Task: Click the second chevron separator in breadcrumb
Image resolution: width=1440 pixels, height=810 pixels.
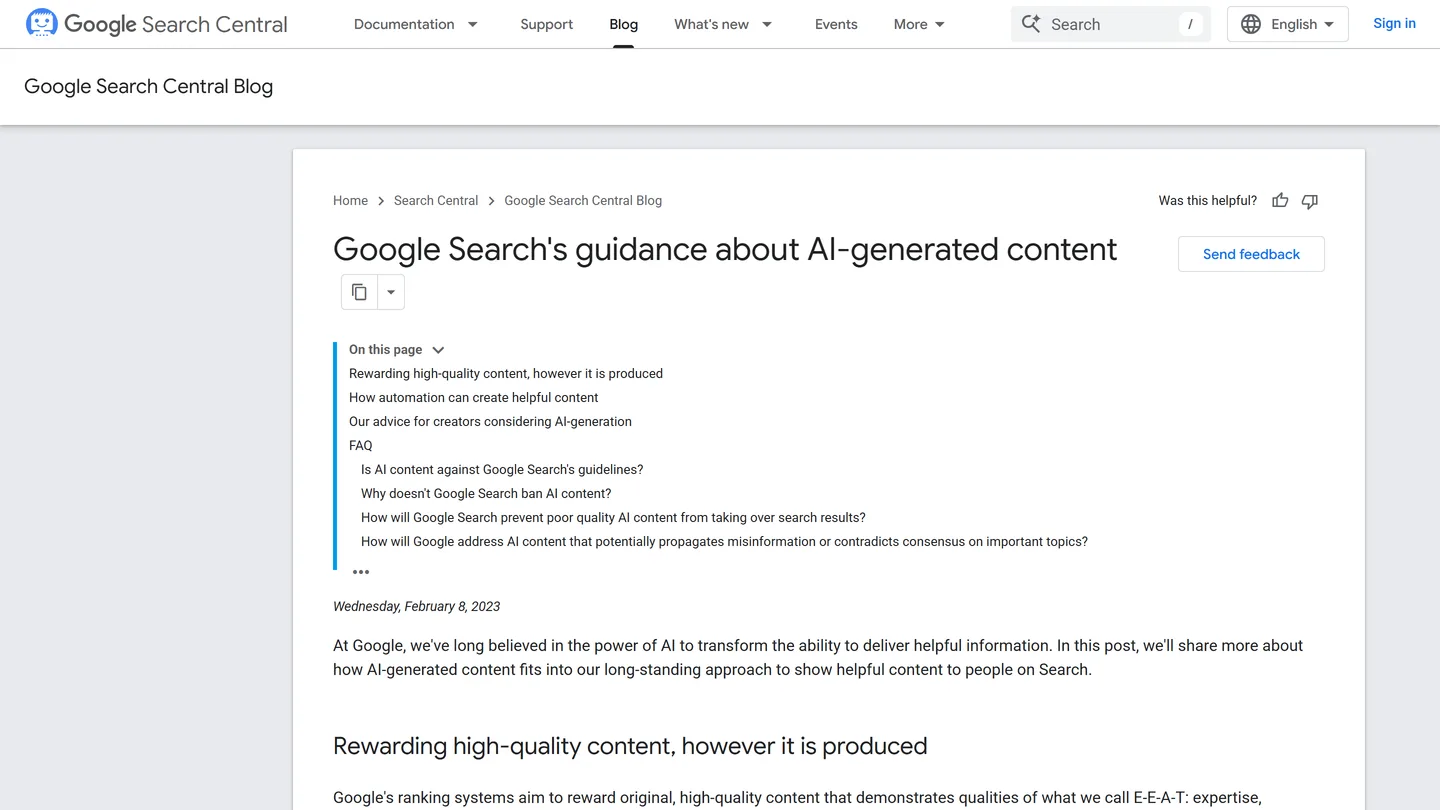Action: point(491,201)
